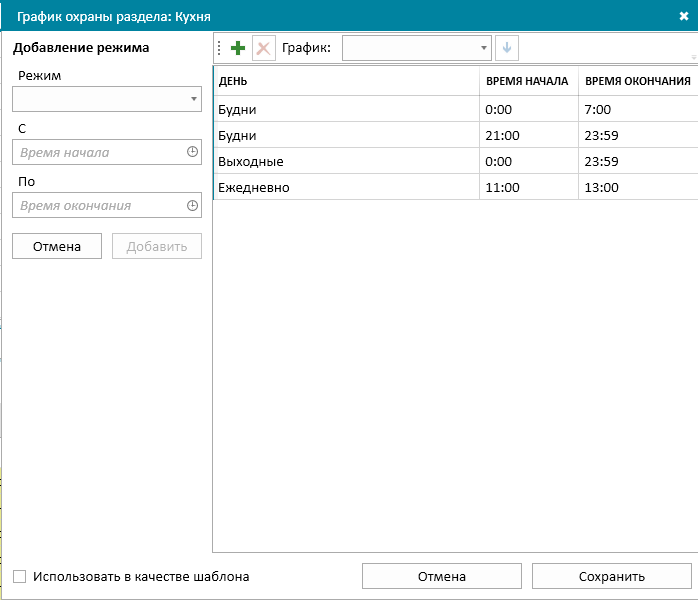Click the 13:00 end time cell
This screenshot has height=600, width=698.
coord(638,187)
